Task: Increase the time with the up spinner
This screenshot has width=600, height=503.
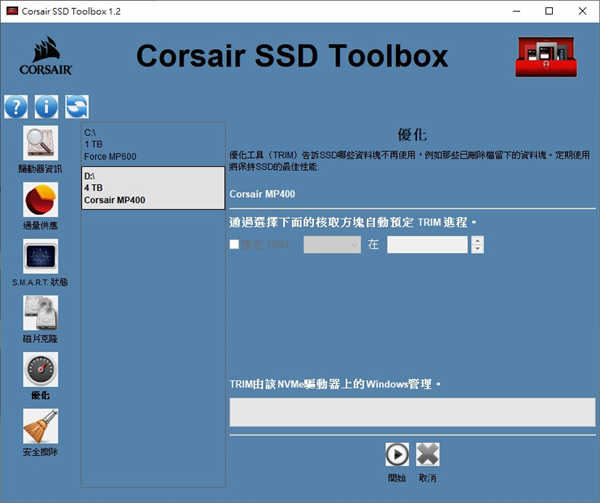Action: pyautogui.click(x=477, y=240)
